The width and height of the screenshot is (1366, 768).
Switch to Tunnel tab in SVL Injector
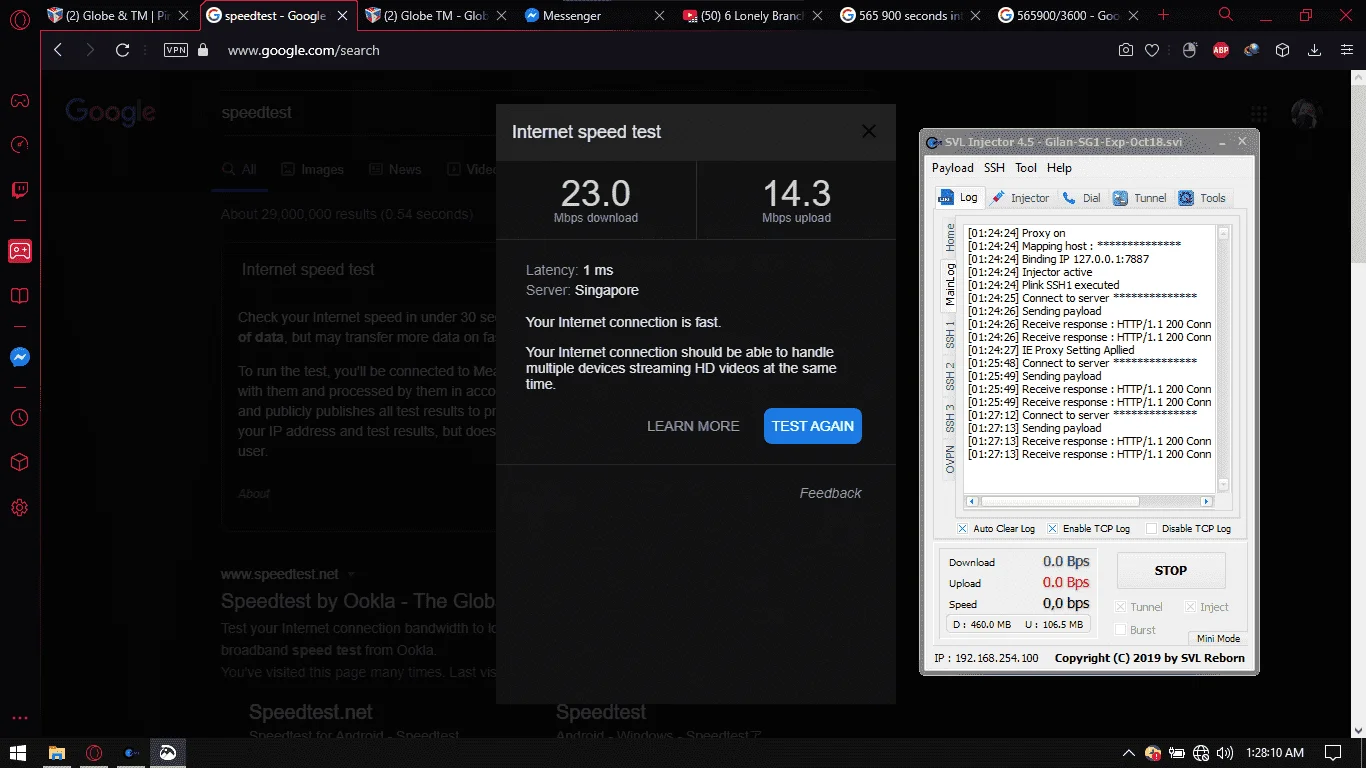[x=1140, y=198]
